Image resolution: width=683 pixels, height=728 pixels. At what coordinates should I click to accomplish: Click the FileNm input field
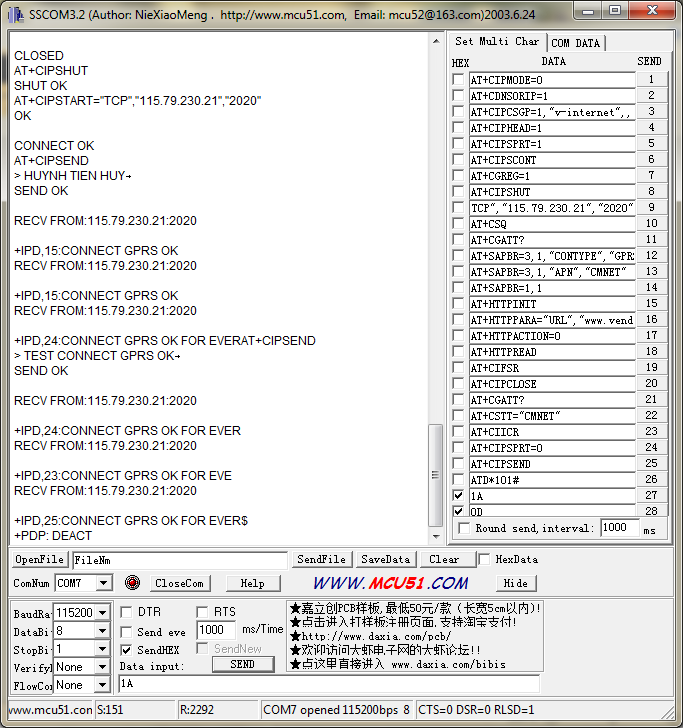click(x=180, y=560)
